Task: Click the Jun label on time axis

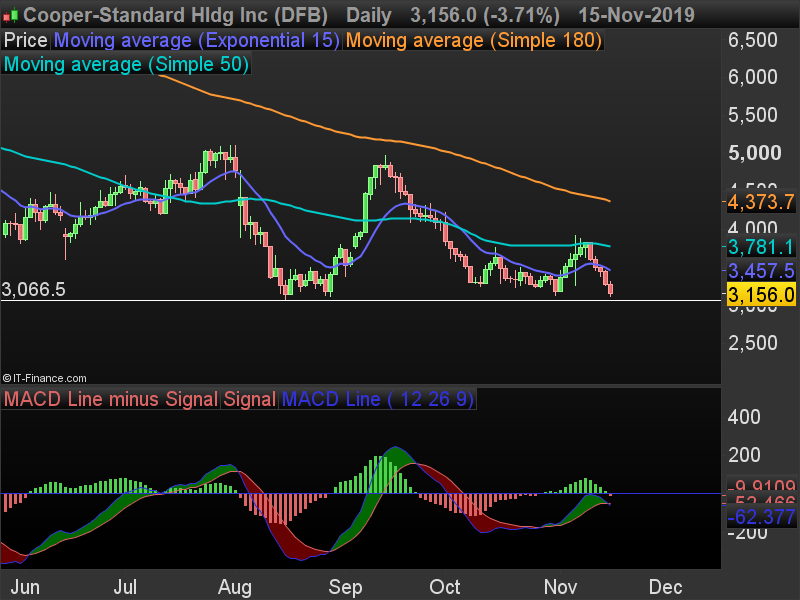Action: (x=24, y=587)
